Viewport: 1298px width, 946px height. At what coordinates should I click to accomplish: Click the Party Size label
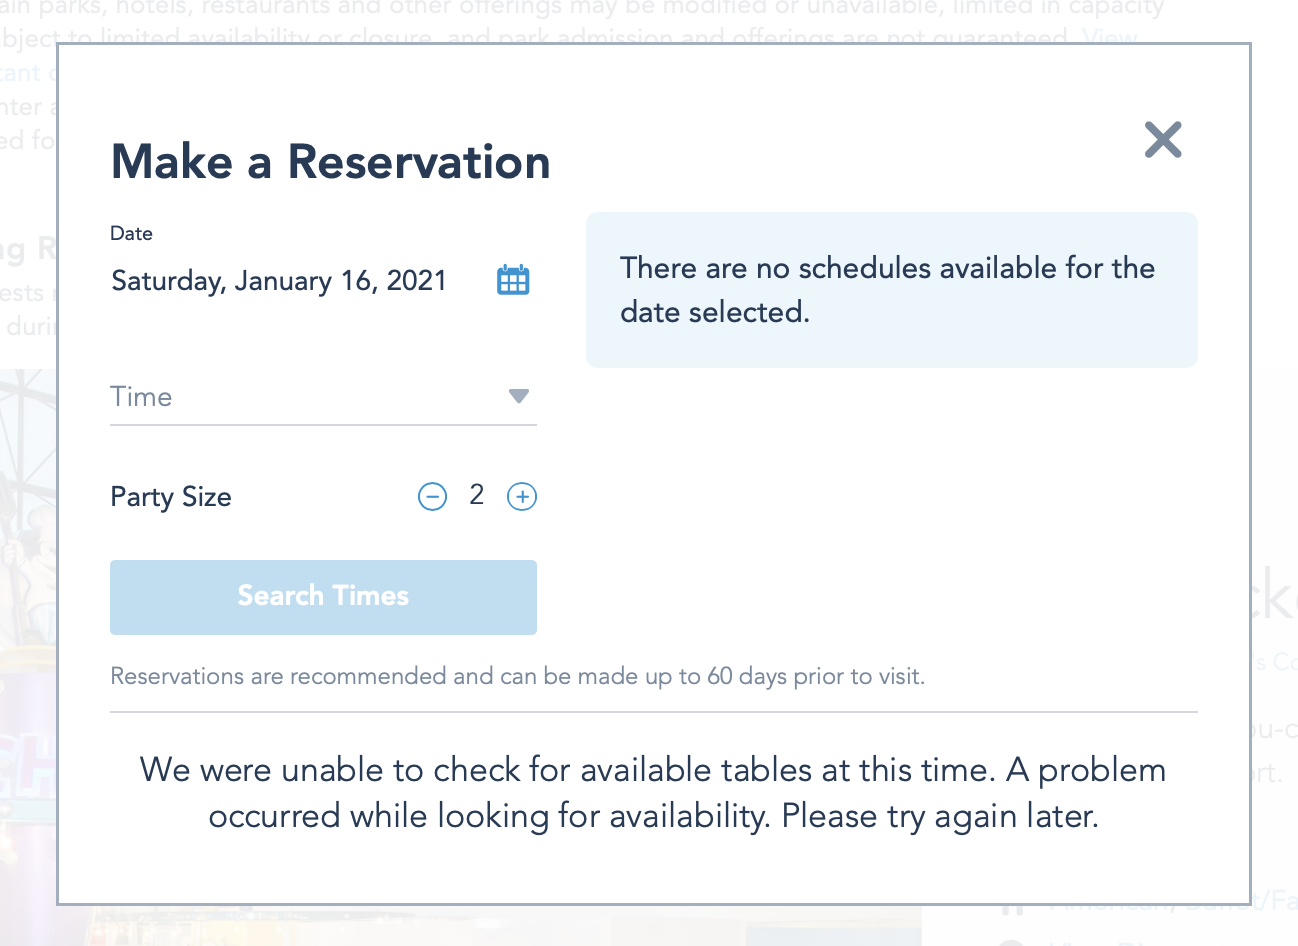(171, 497)
